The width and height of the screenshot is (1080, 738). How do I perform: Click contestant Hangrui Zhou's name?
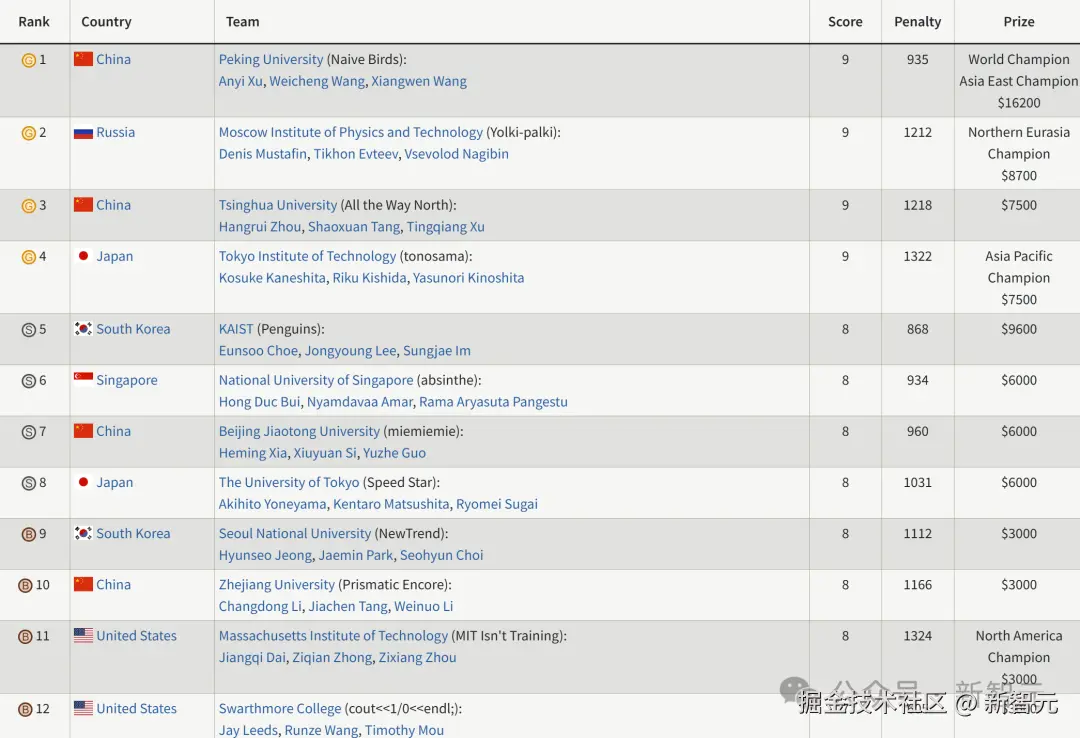(260, 227)
